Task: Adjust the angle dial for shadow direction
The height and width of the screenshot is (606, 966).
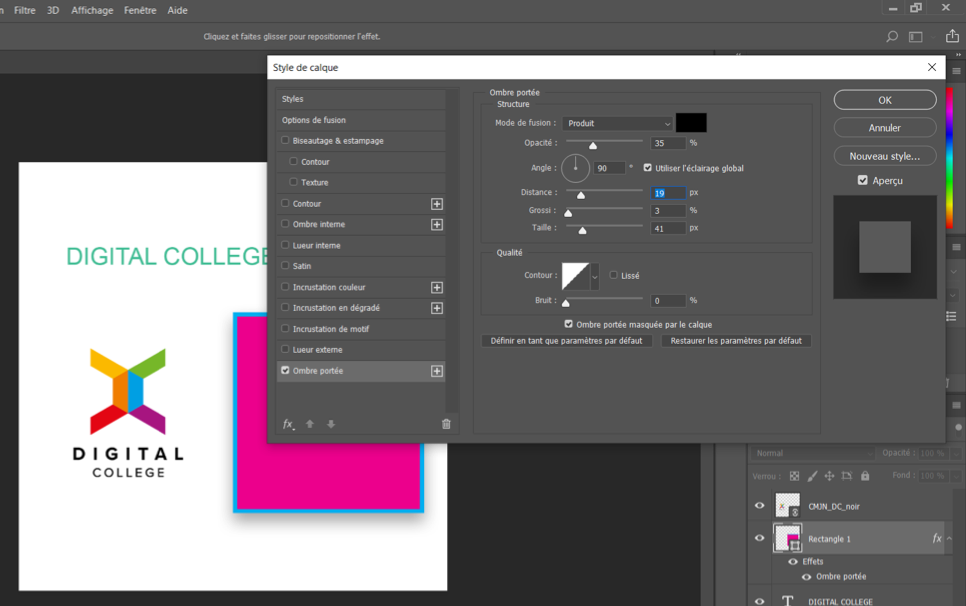Action: (575, 168)
